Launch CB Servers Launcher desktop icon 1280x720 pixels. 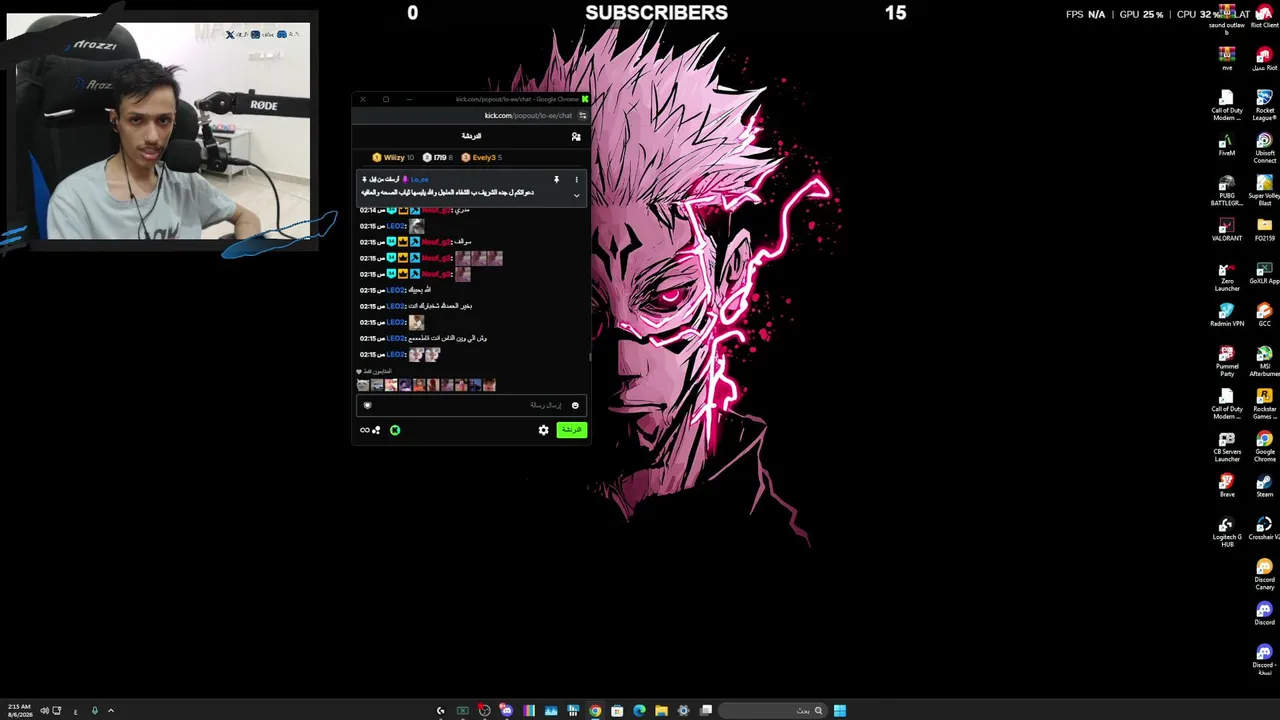[1227, 448]
